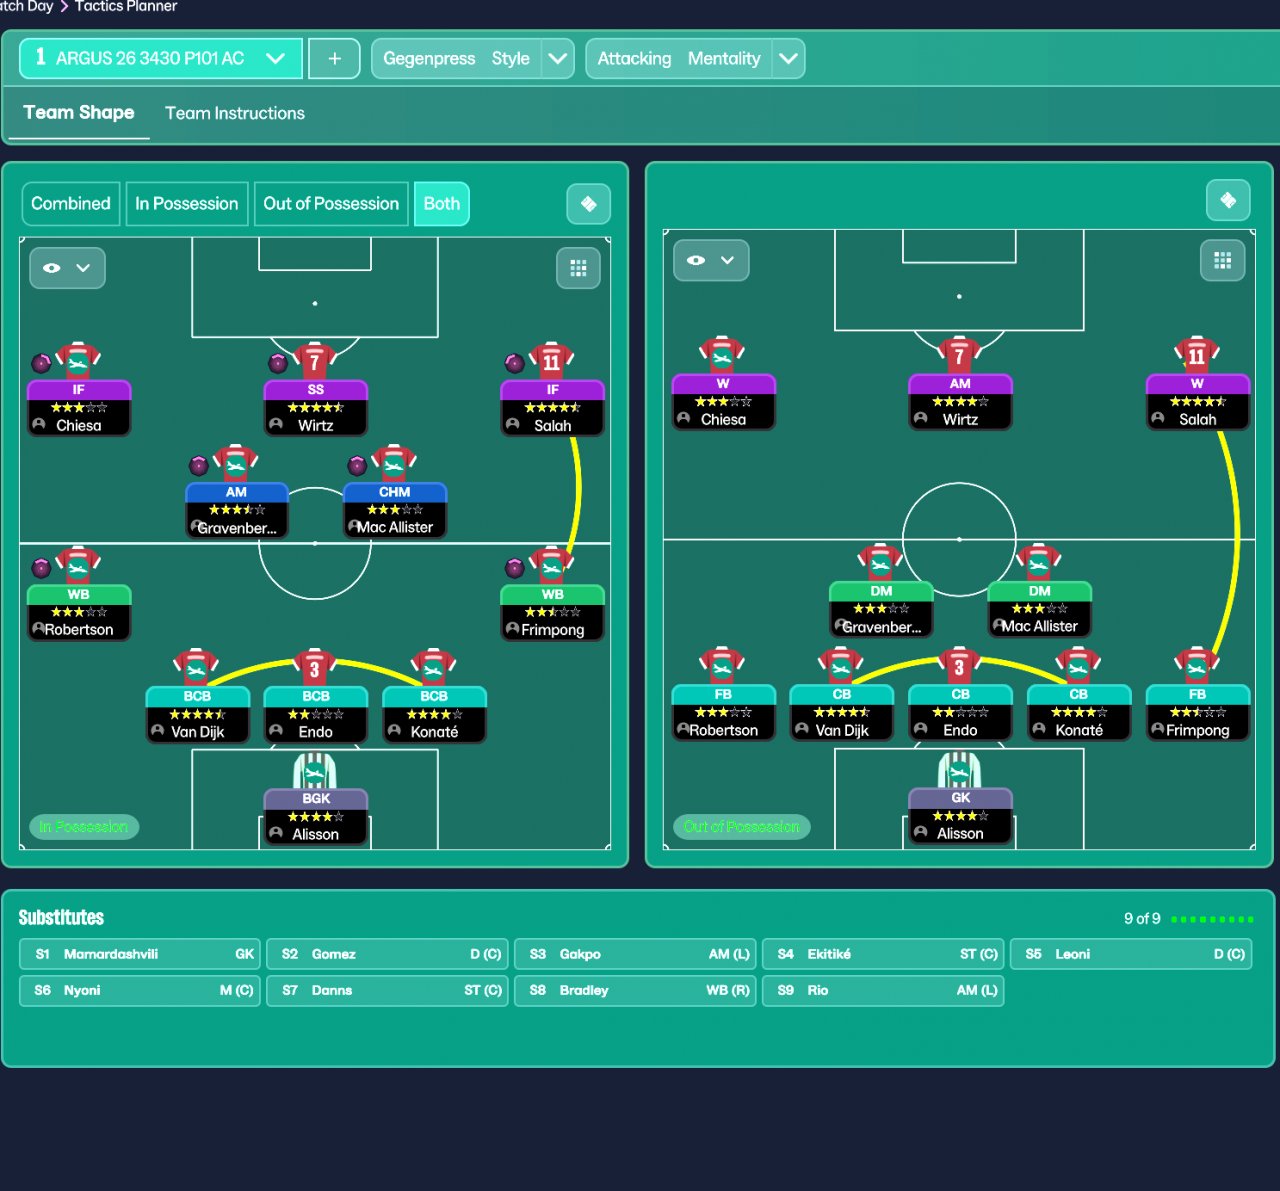Select Endo's number 3 shirt above the BCB label
The width and height of the screenshot is (1280, 1191).
[x=315, y=667]
